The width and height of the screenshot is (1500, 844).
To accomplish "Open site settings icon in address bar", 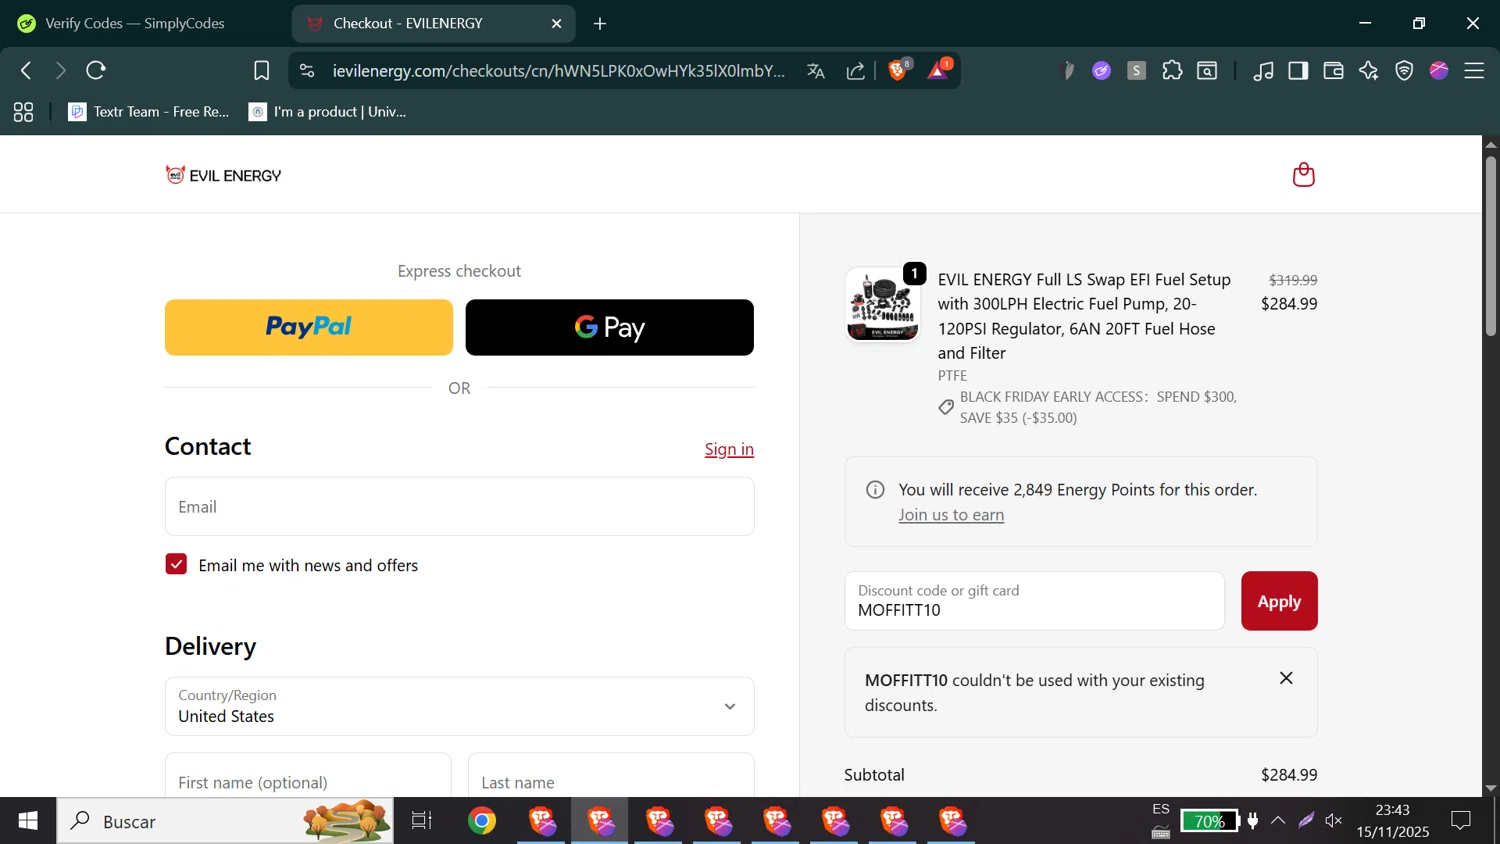I will 307,70.
